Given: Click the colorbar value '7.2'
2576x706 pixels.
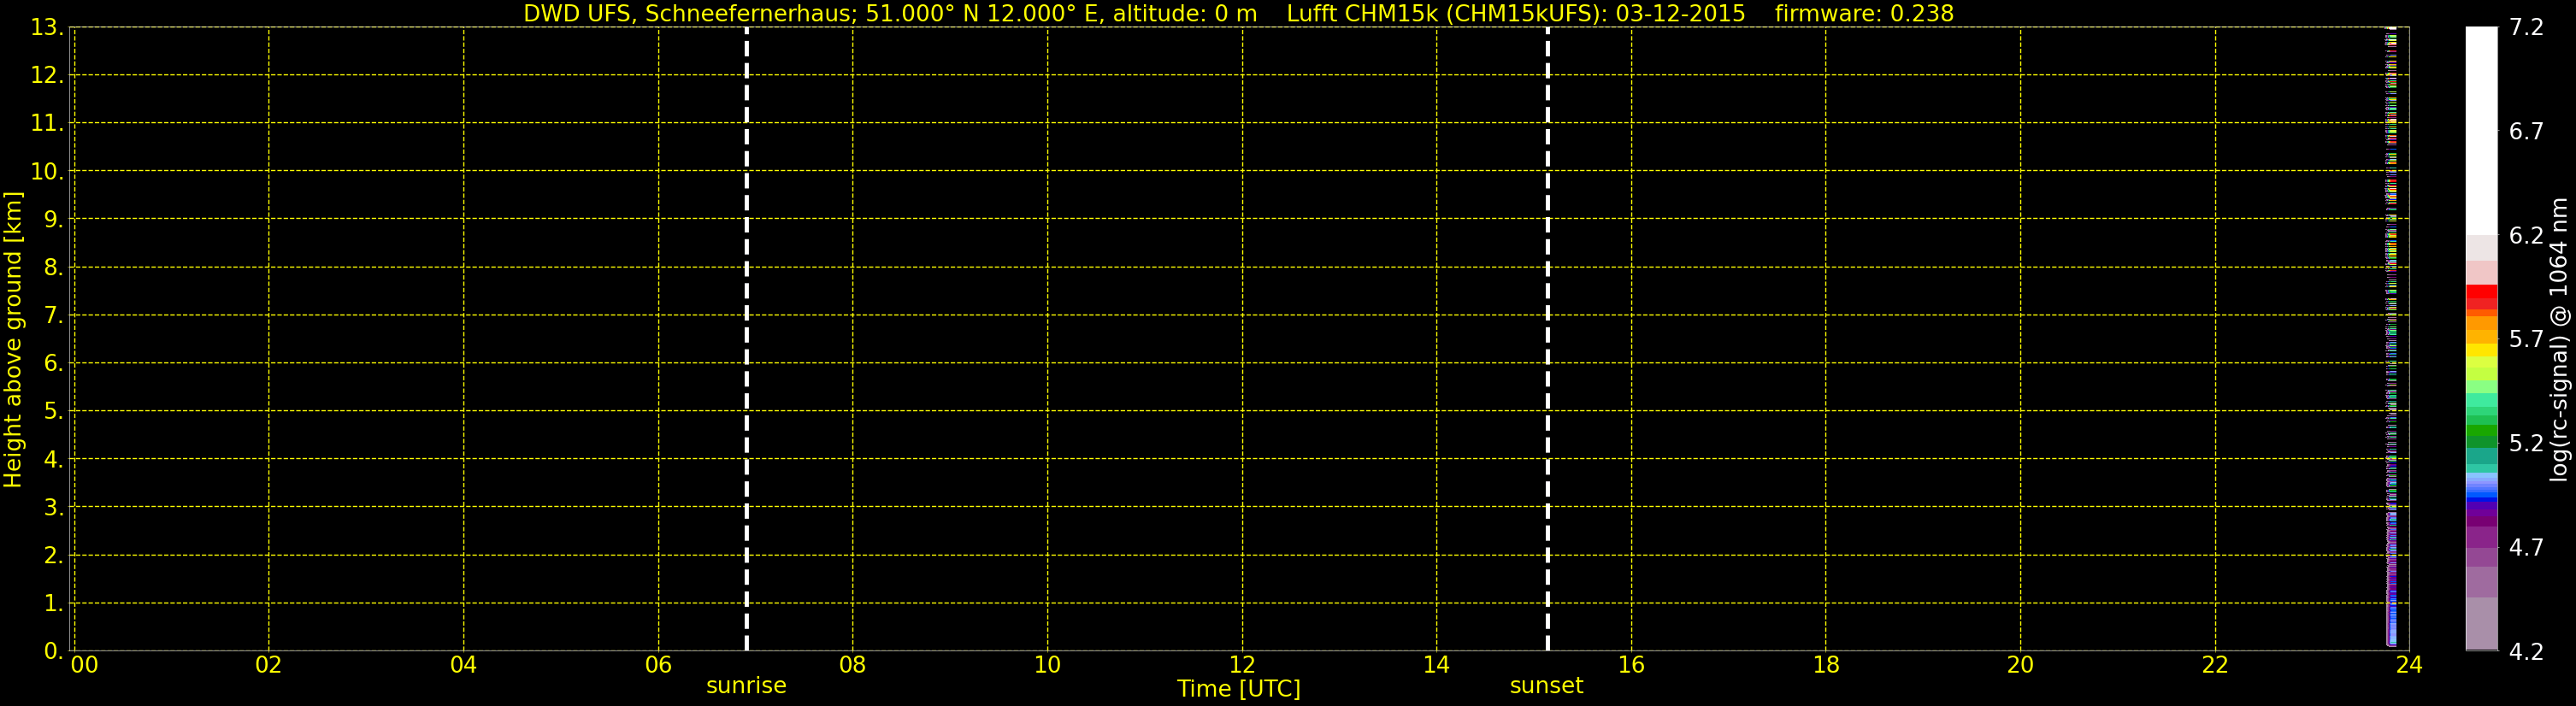Looking at the screenshot, I should (2526, 28).
